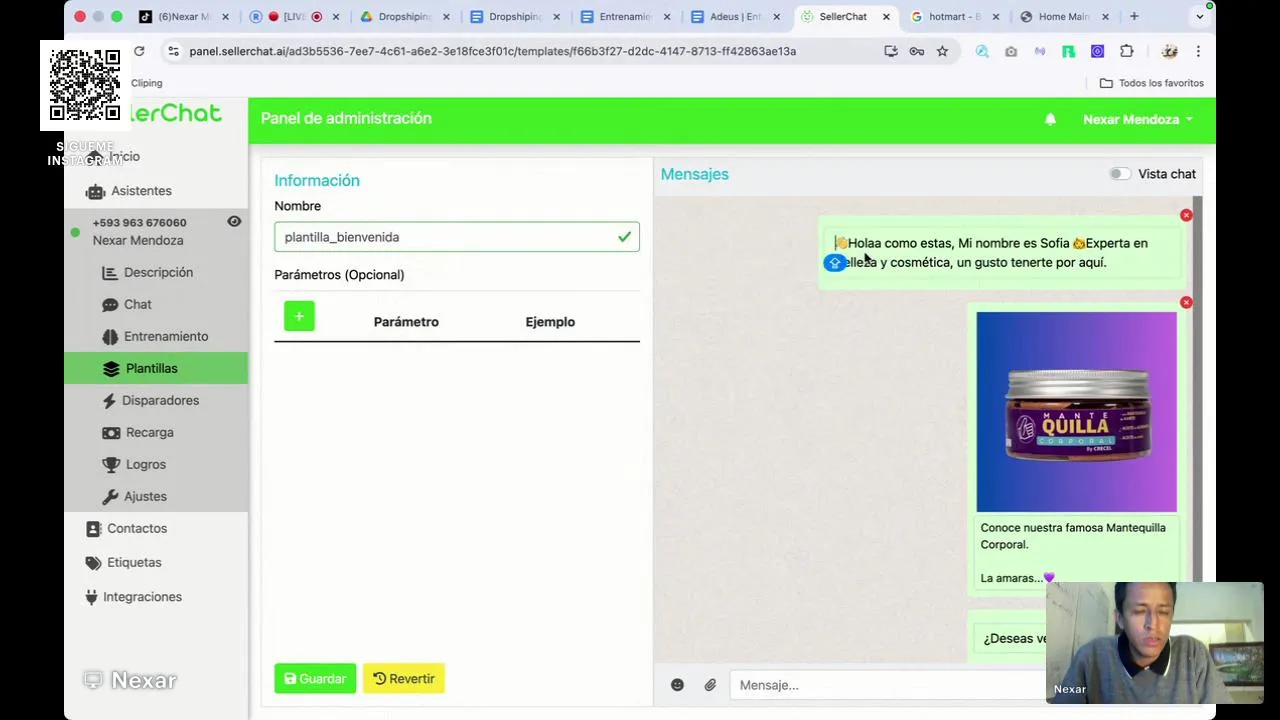This screenshot has height=720, width=1280.
Task: Open a new browser tab
Action: [x=1134, y=16]
